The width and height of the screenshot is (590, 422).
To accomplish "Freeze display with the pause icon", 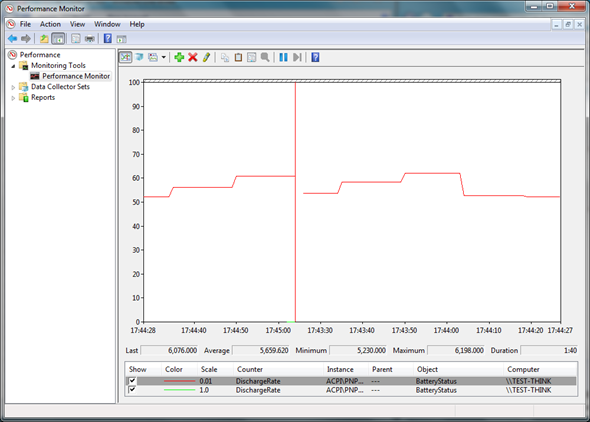I will click(x=283, y=57).
